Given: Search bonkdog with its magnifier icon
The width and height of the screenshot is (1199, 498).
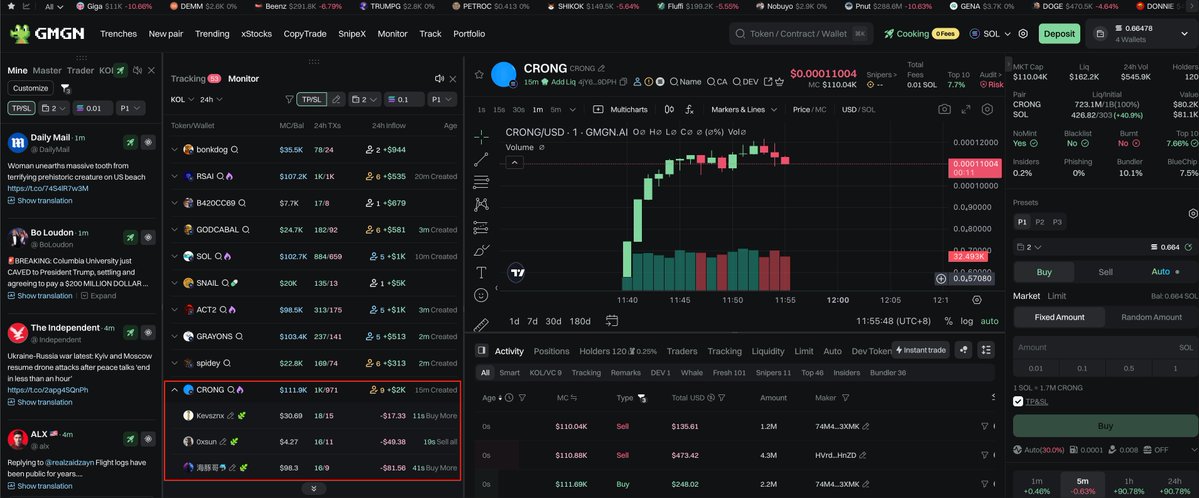Looking at the screenshot, I should (x=235, y=149).
